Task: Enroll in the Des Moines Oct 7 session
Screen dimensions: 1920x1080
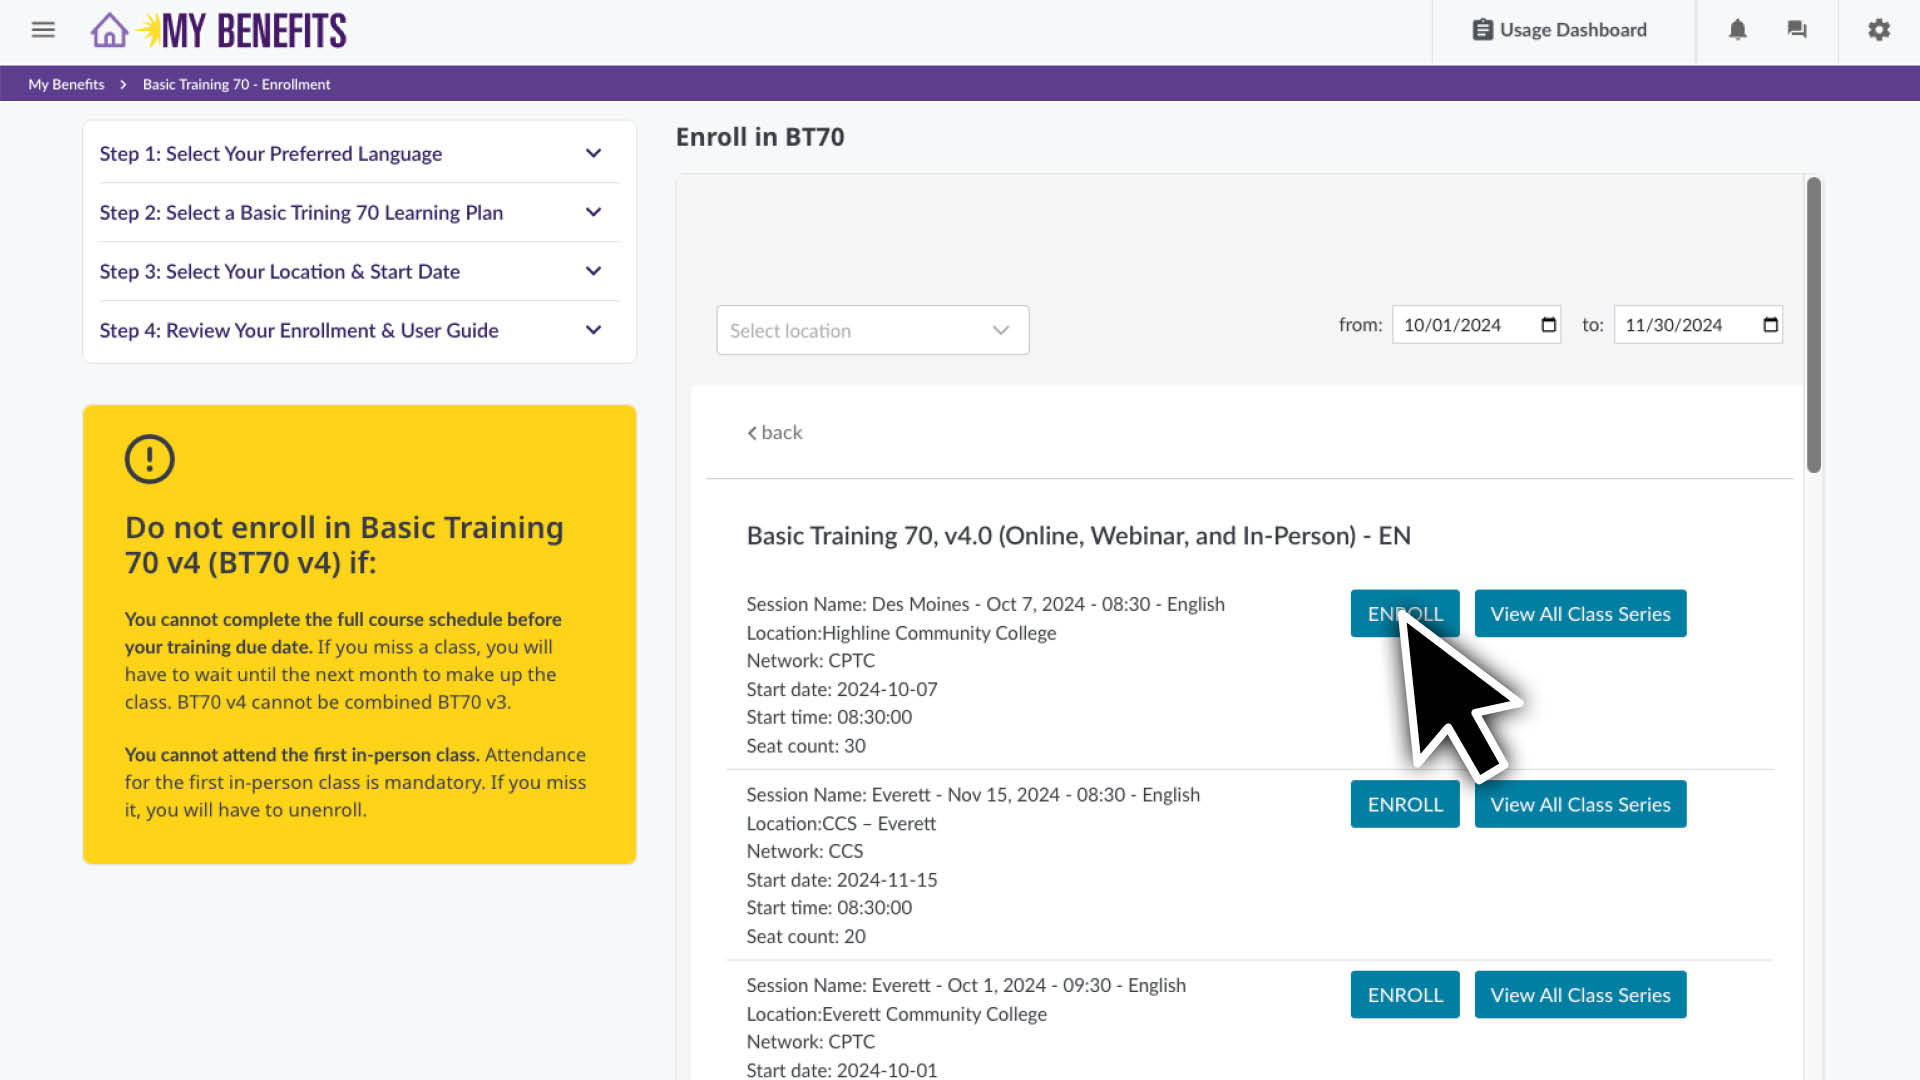Action: coord(1404,613)
